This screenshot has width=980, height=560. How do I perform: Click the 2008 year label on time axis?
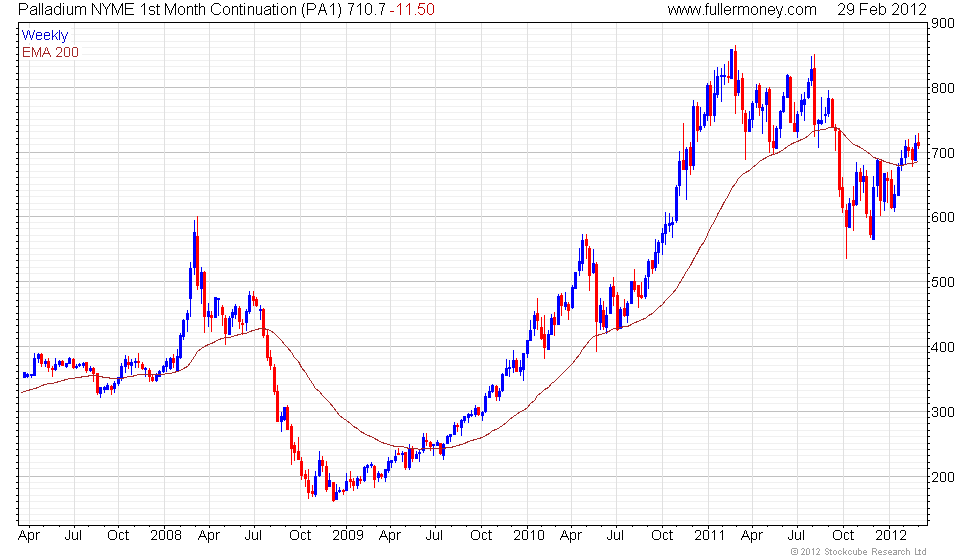166,535
